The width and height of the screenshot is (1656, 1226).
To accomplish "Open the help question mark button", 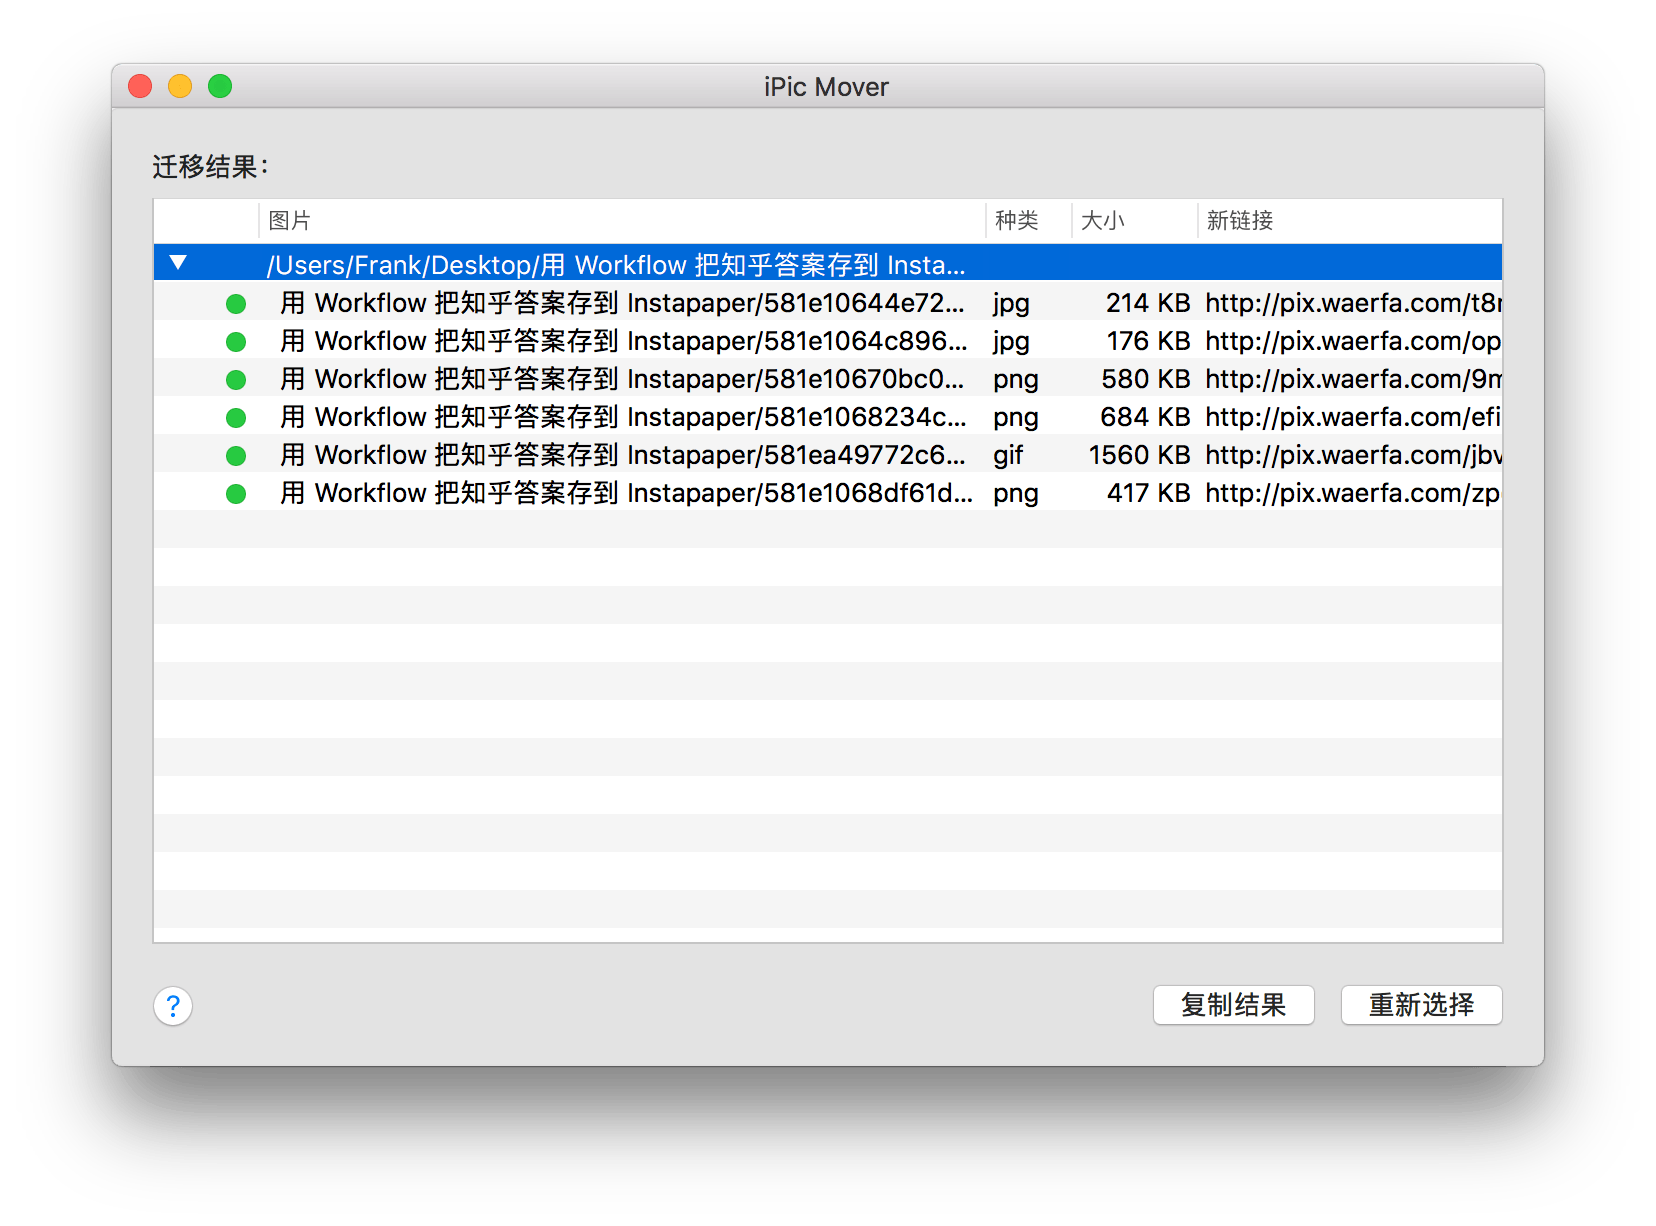I will point(173,1006).
